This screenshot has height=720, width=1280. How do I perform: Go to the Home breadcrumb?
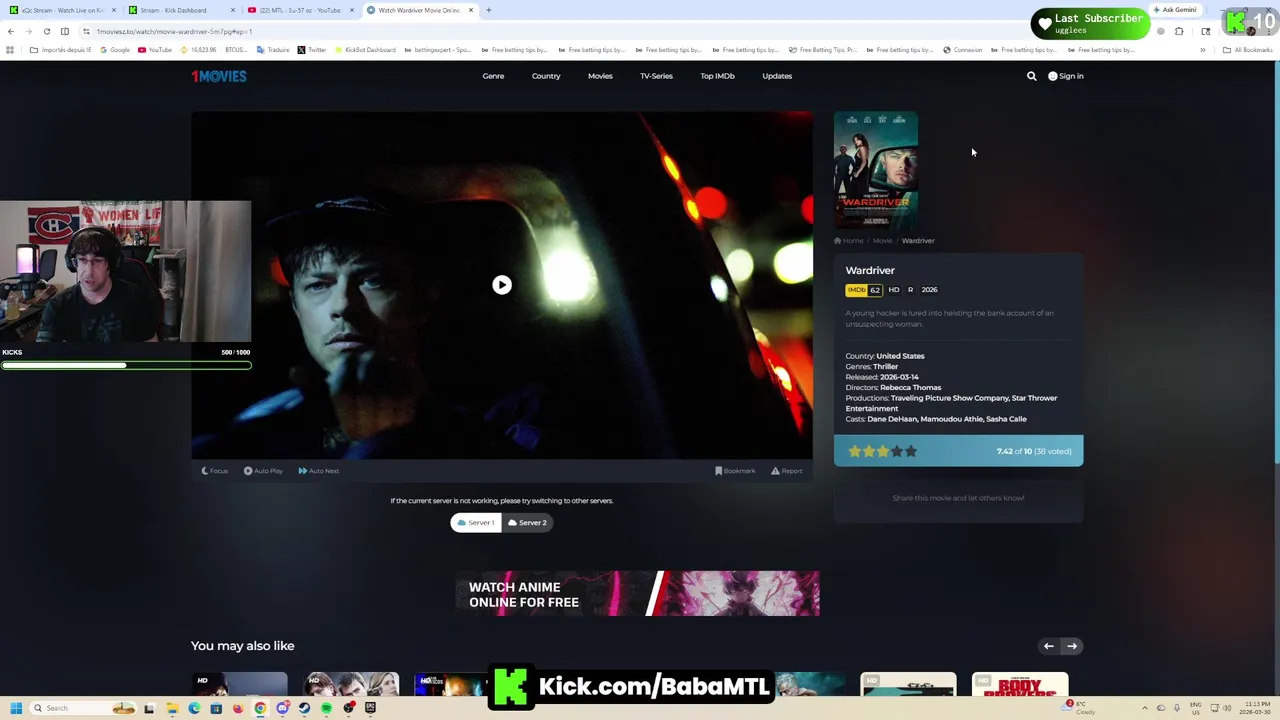click(x=849, y=241)
